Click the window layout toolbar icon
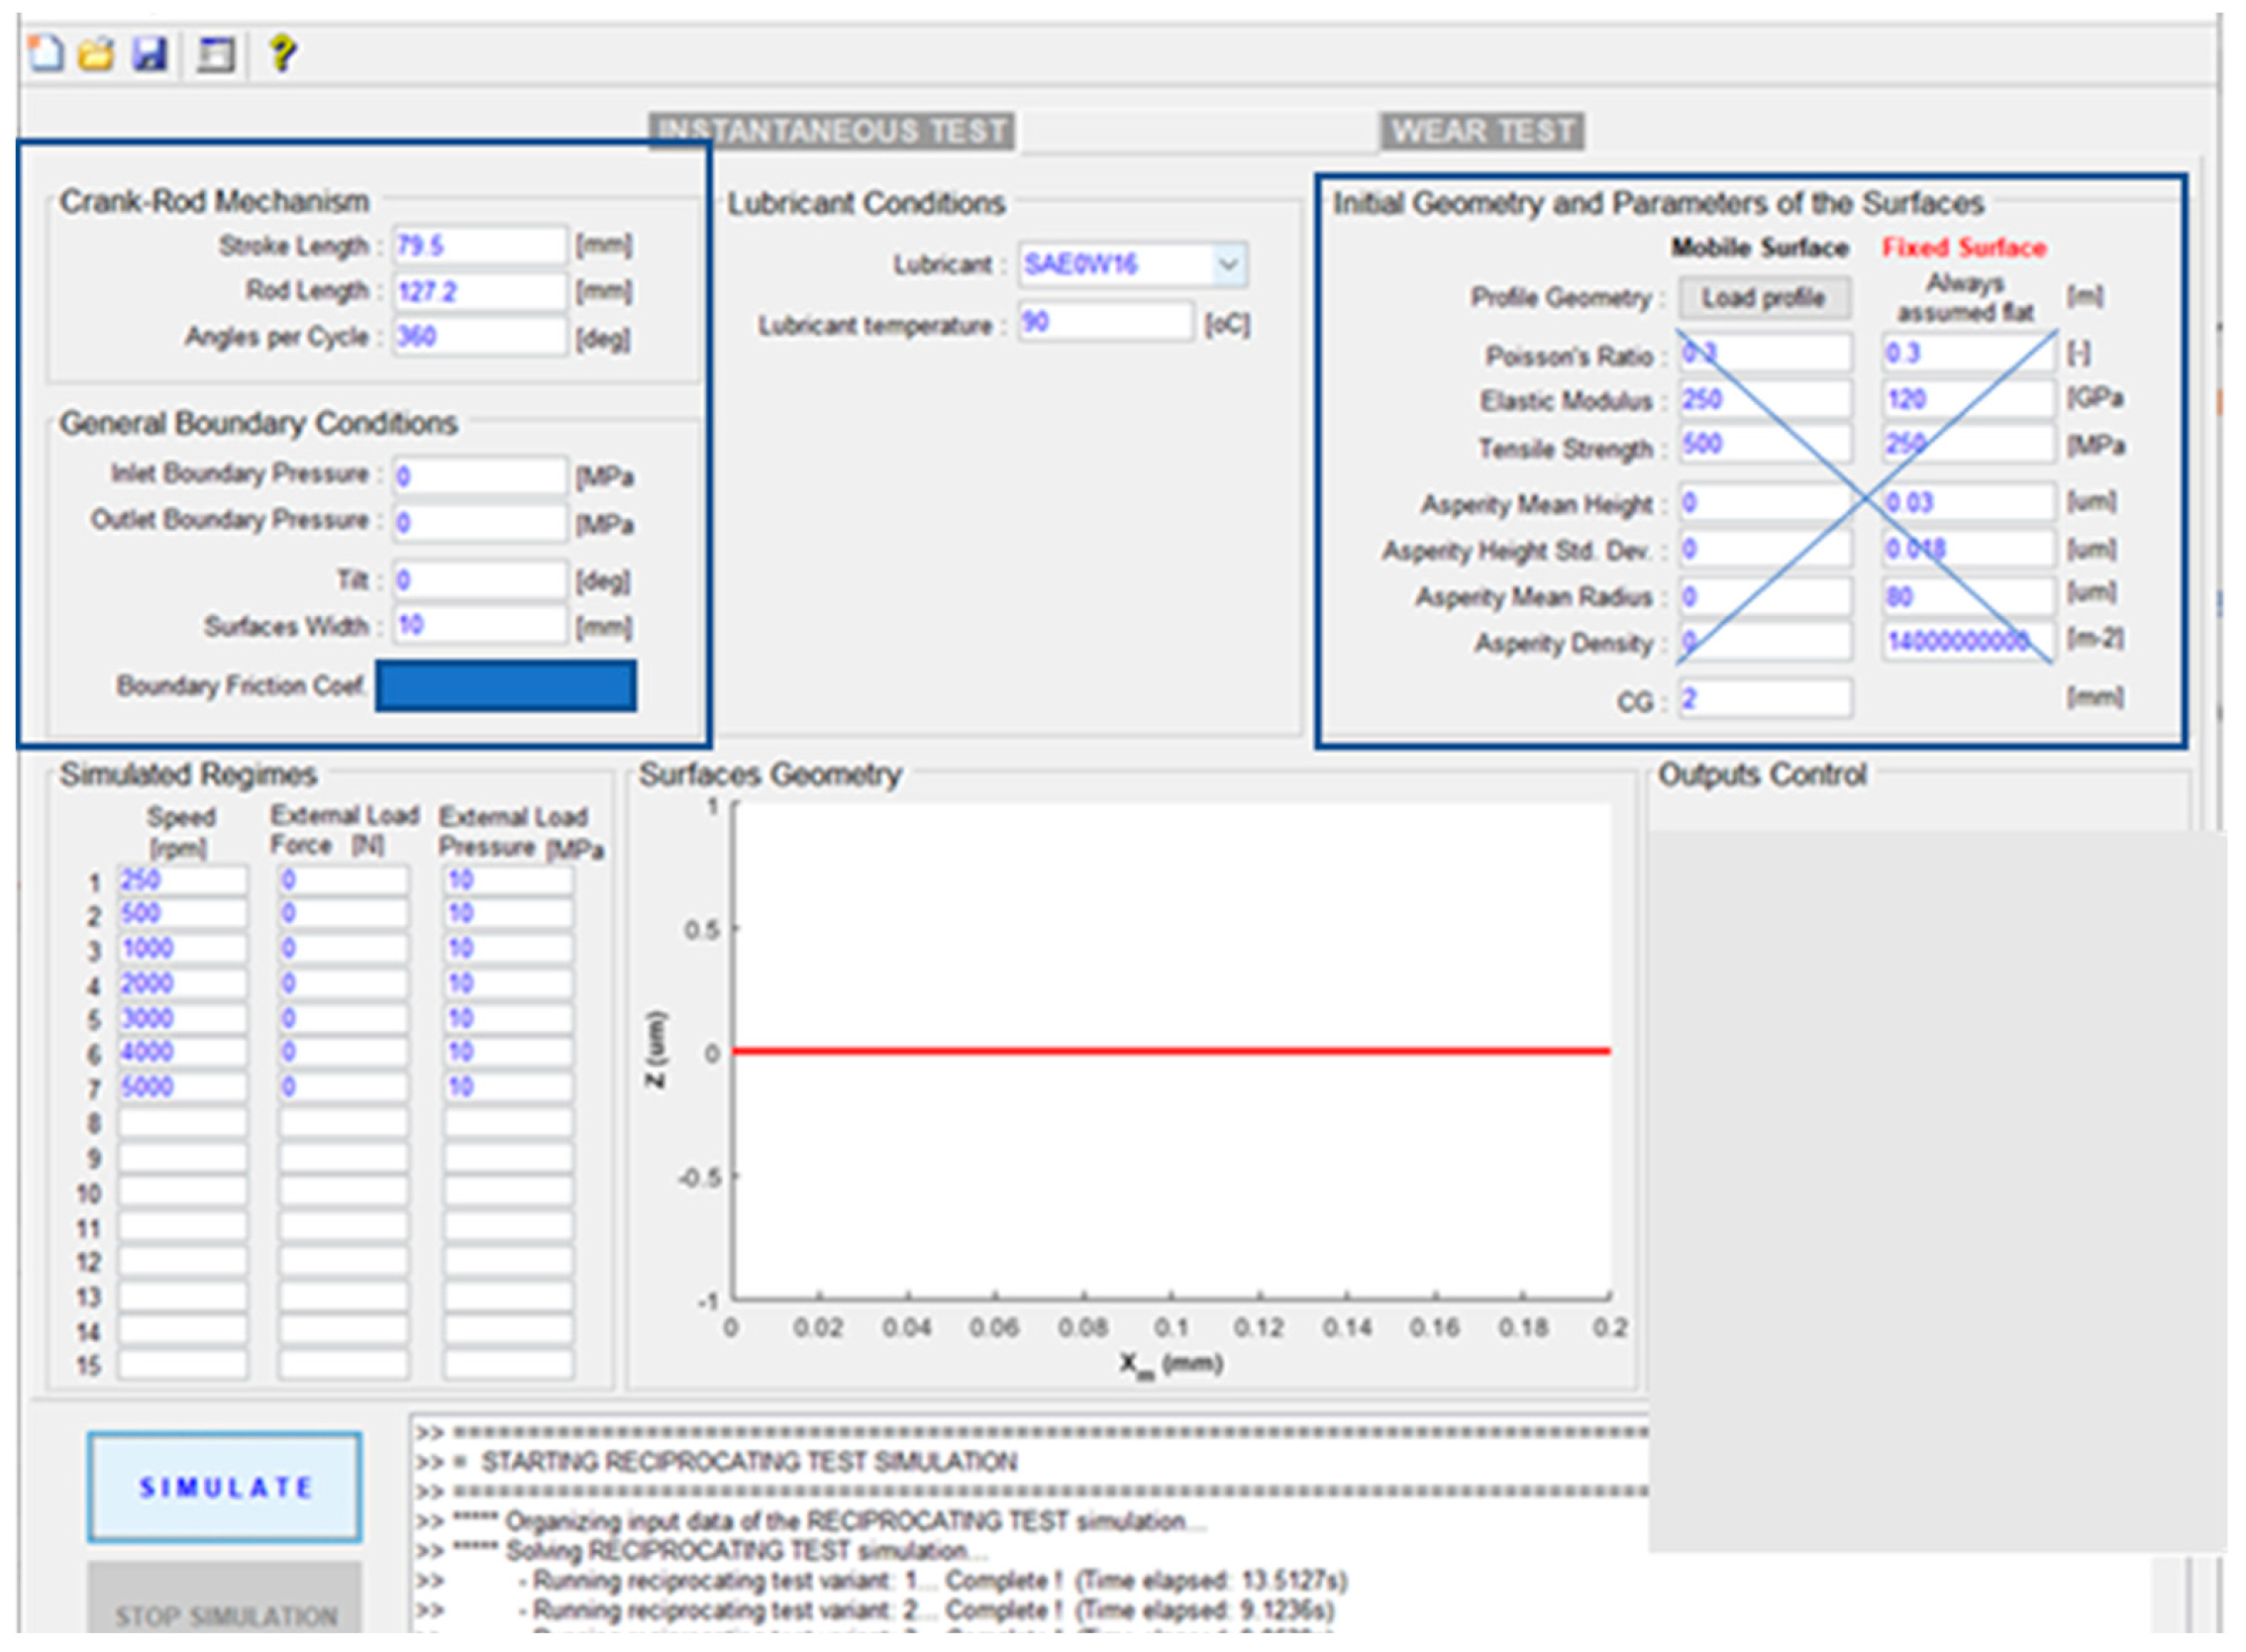 point(215,54)
